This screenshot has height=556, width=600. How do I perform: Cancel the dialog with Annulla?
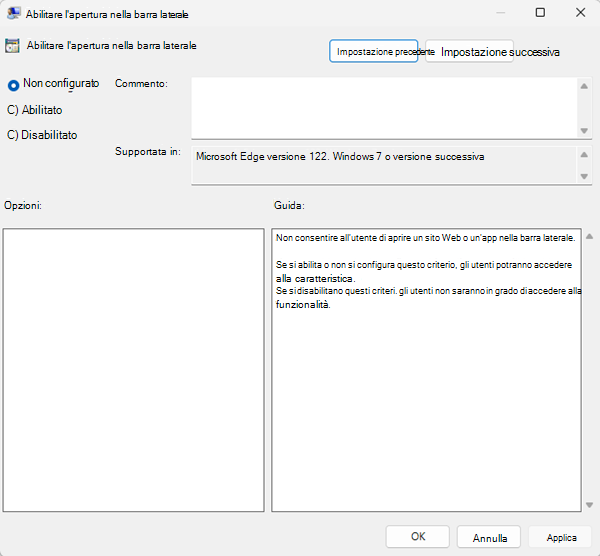coord(489,536)
